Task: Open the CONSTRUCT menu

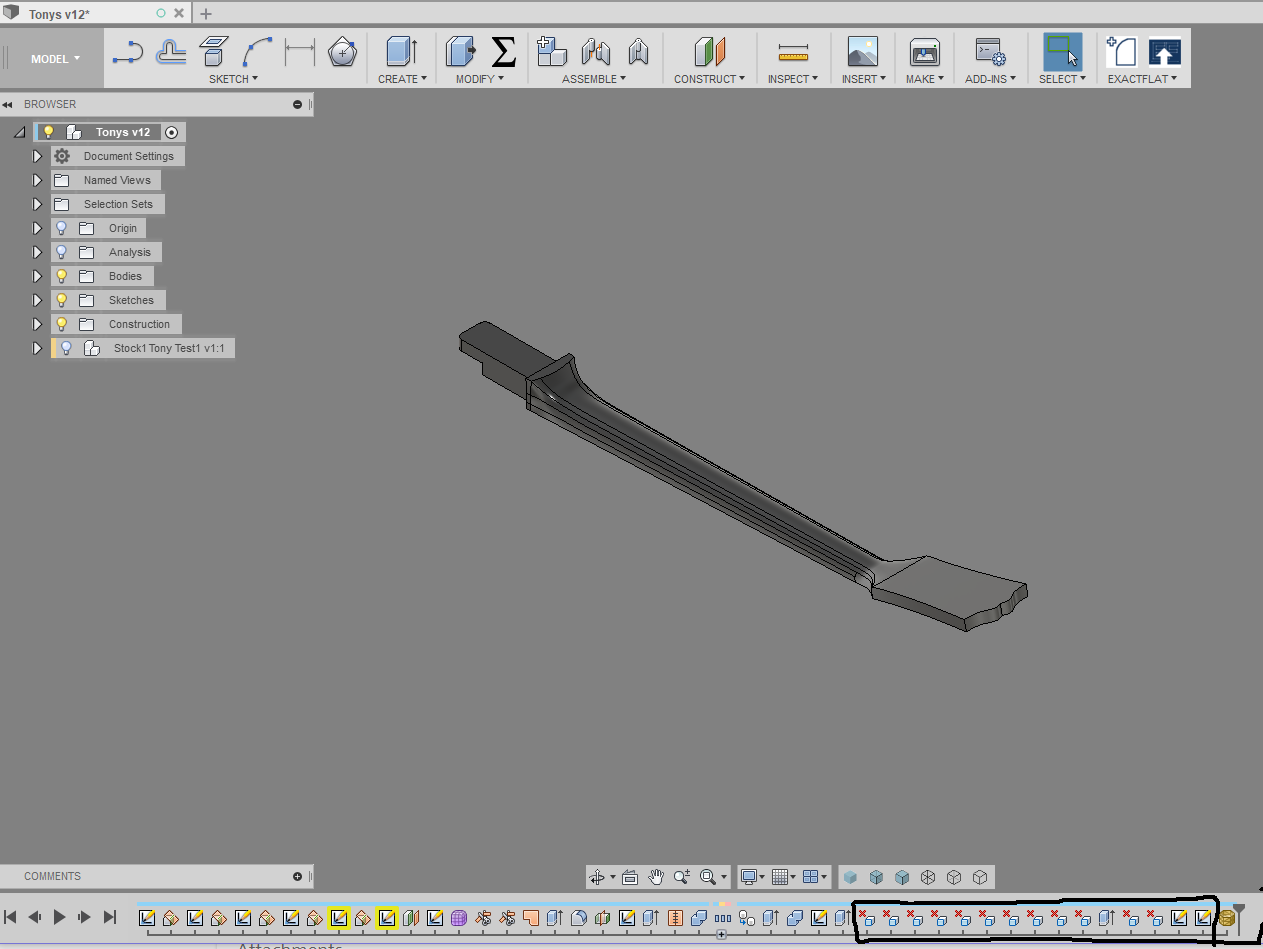Action: point(710,78)
